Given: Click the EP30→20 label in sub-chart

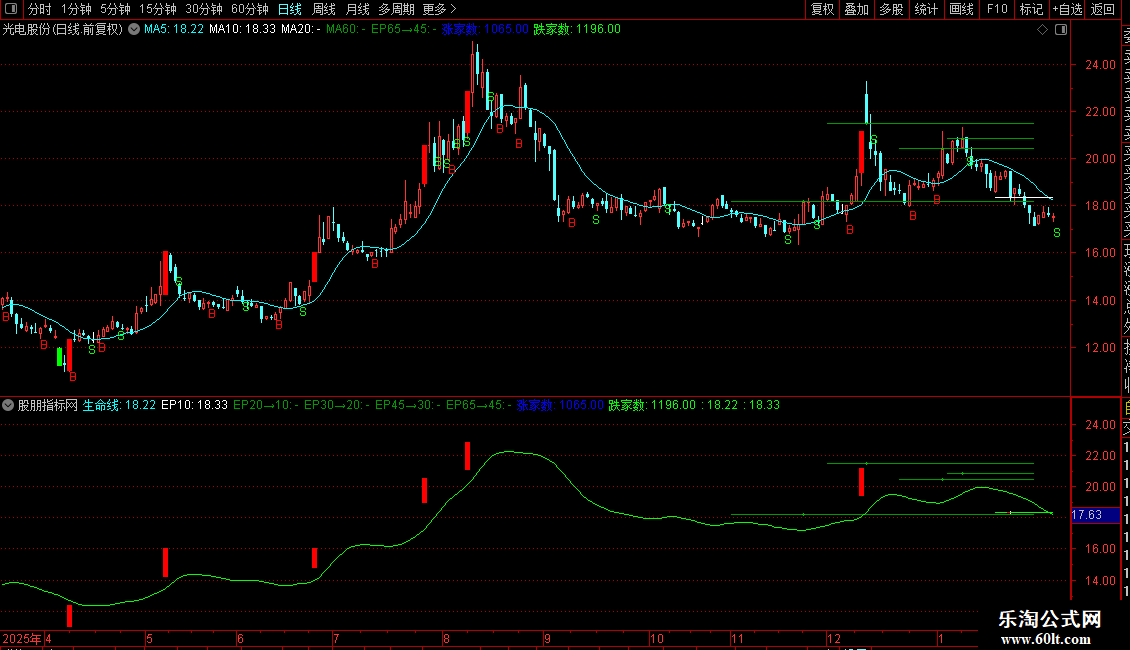Looking at the screenshot, I should click(337, 405).
